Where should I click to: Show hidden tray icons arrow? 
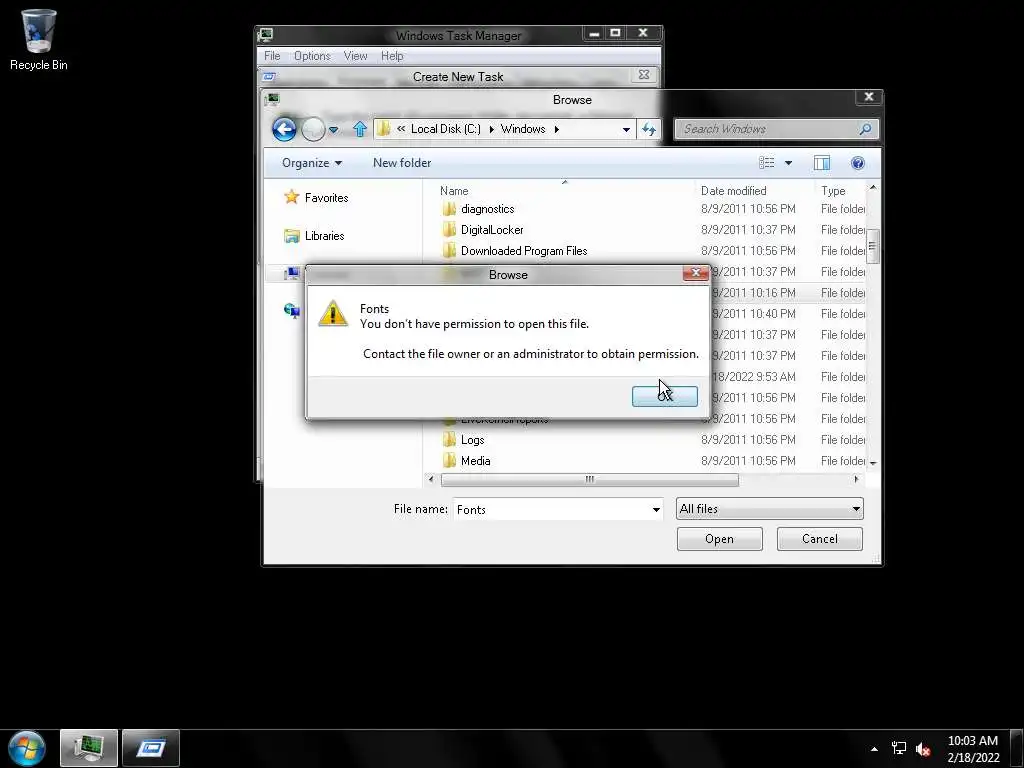874,749
